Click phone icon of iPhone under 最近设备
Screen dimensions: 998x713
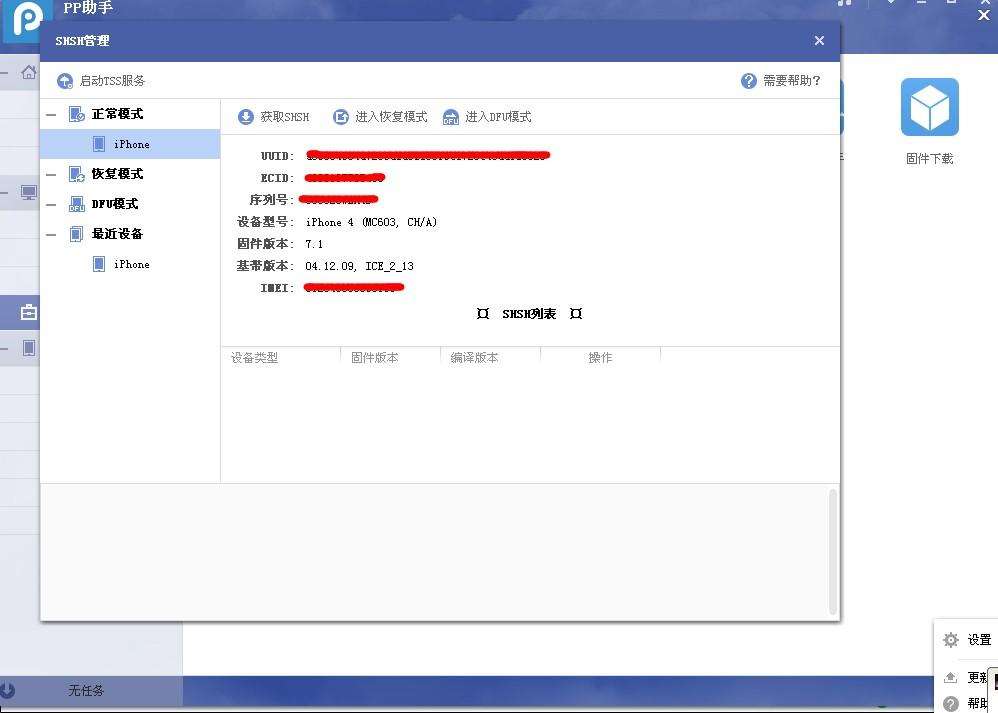point(99,264)
